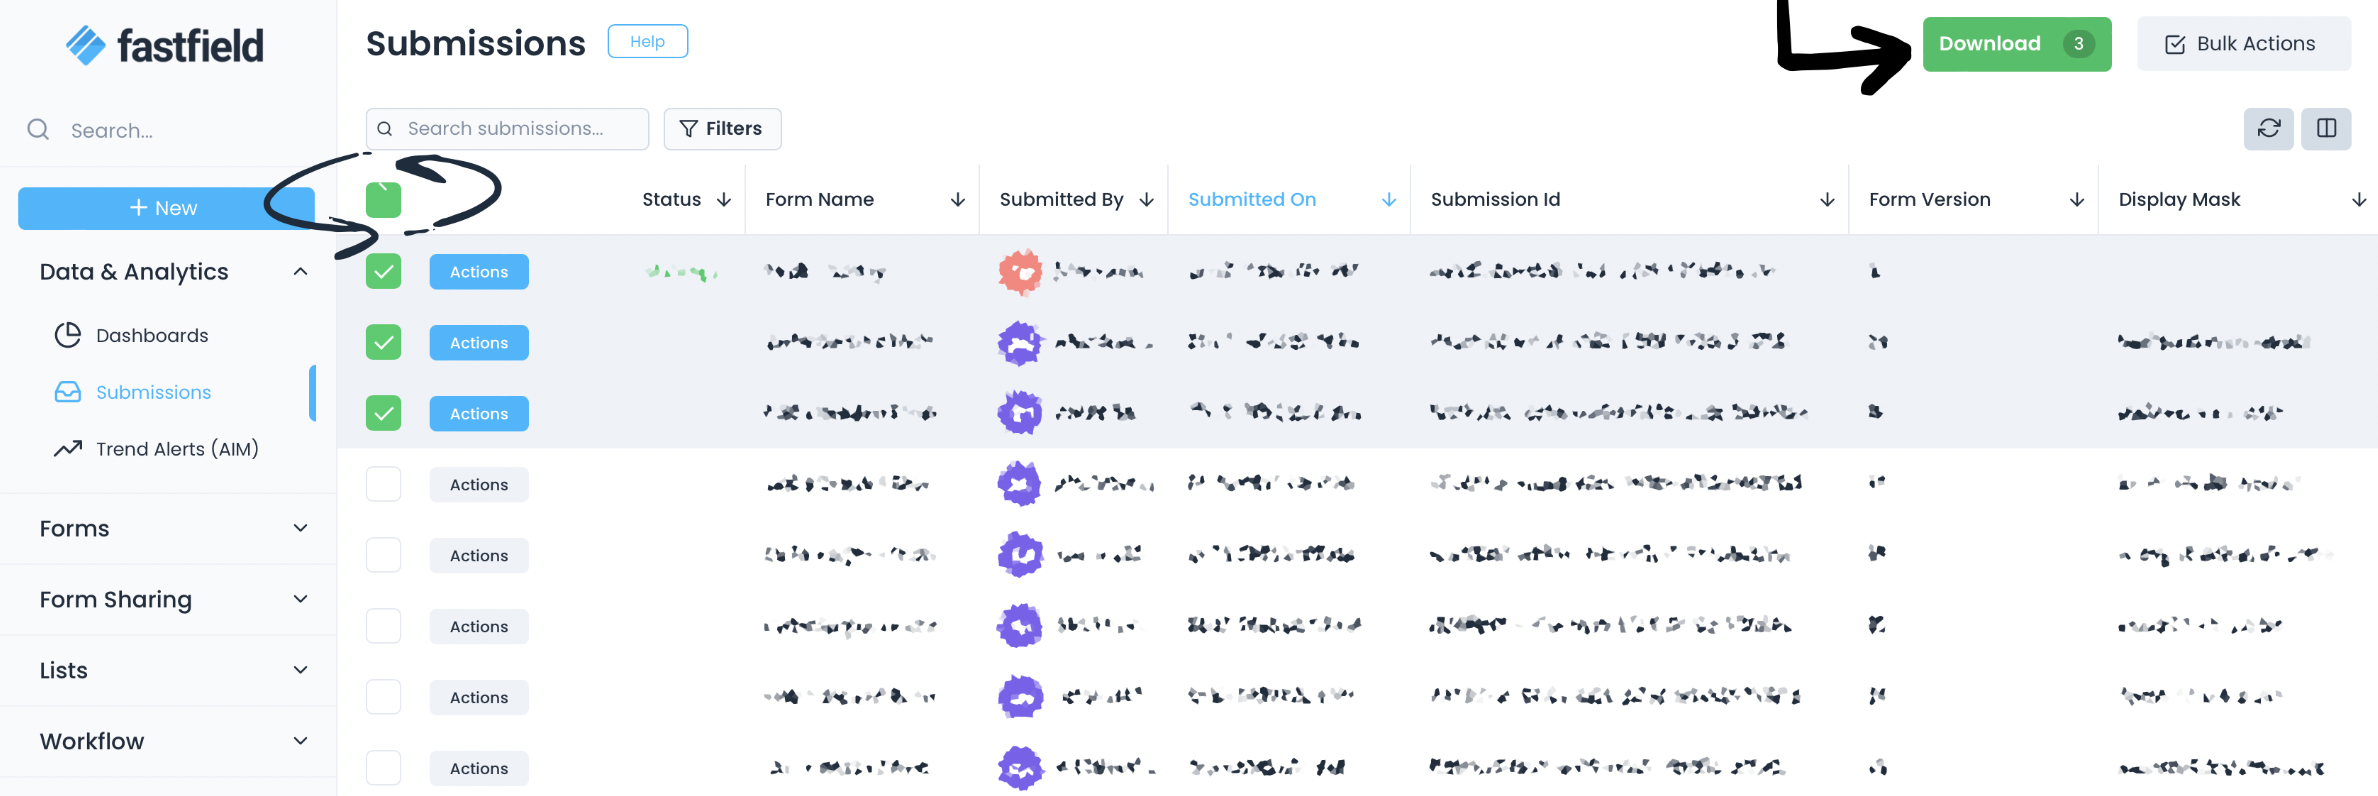This screenshot has width=2378, height=796.
Task: Expand the Workflow sidebar section
Action: point(300,741)
